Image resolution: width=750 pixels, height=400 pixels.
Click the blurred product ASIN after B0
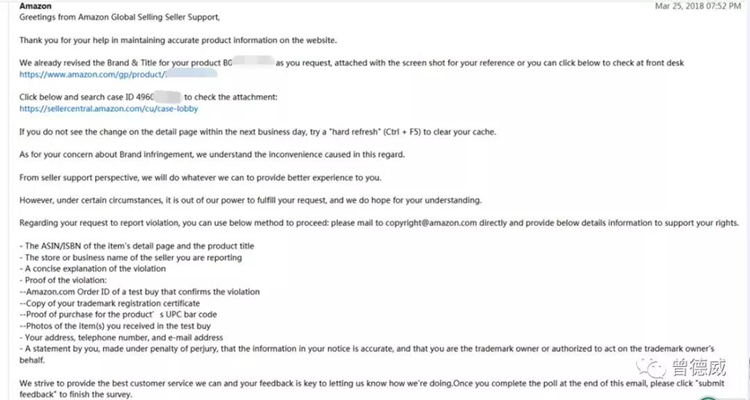254,62
